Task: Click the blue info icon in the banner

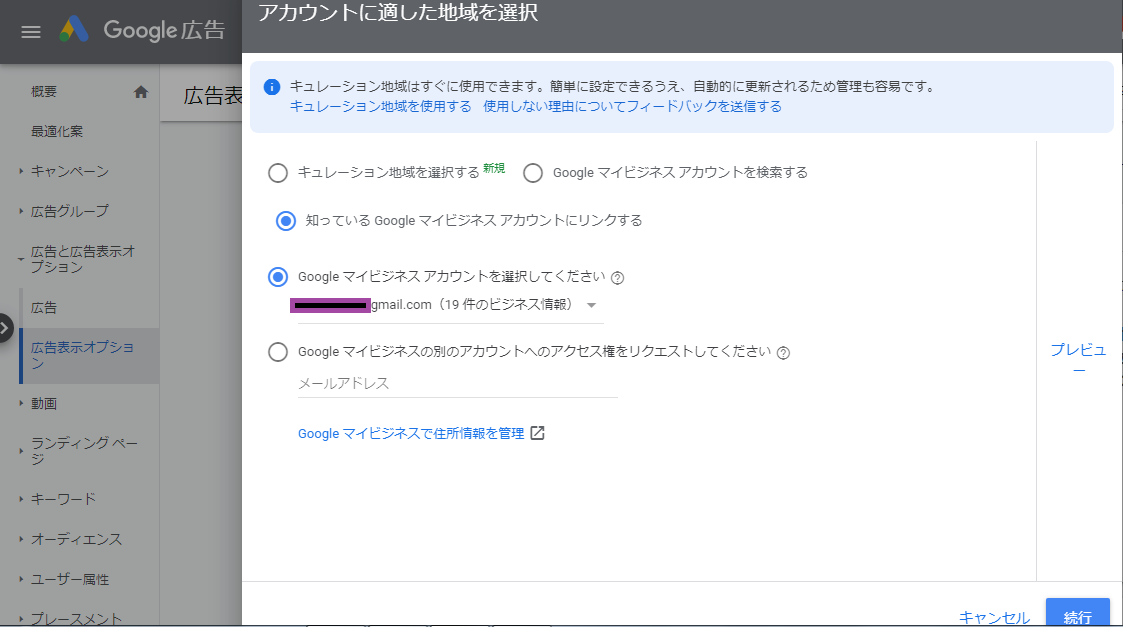Action: pyautogui.click(x=272, y=87)
